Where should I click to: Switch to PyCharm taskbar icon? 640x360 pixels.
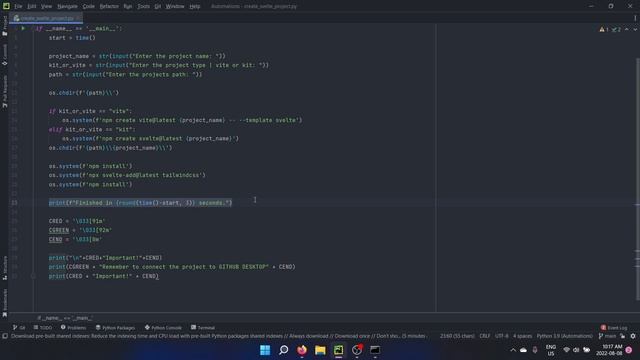click(x=338, y=350)
